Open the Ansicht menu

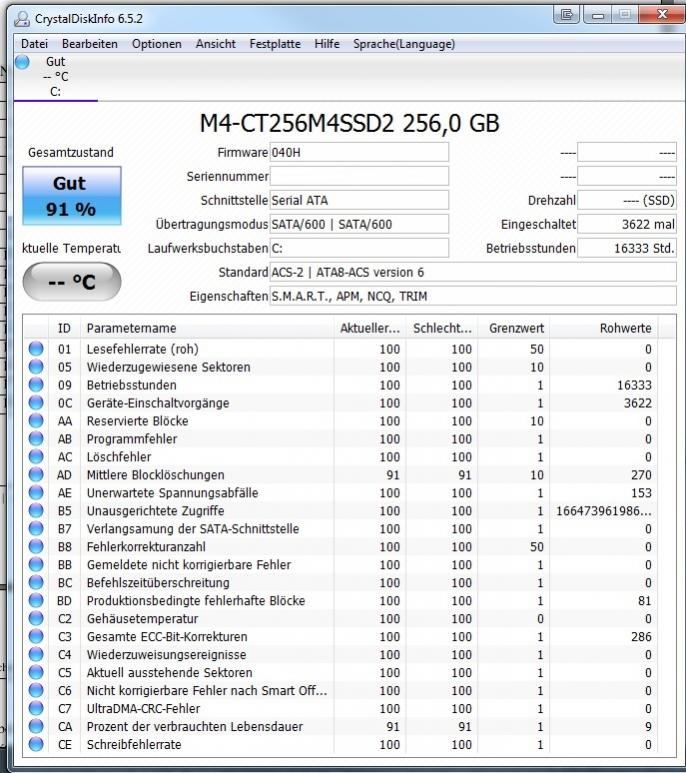click(215, 44)
